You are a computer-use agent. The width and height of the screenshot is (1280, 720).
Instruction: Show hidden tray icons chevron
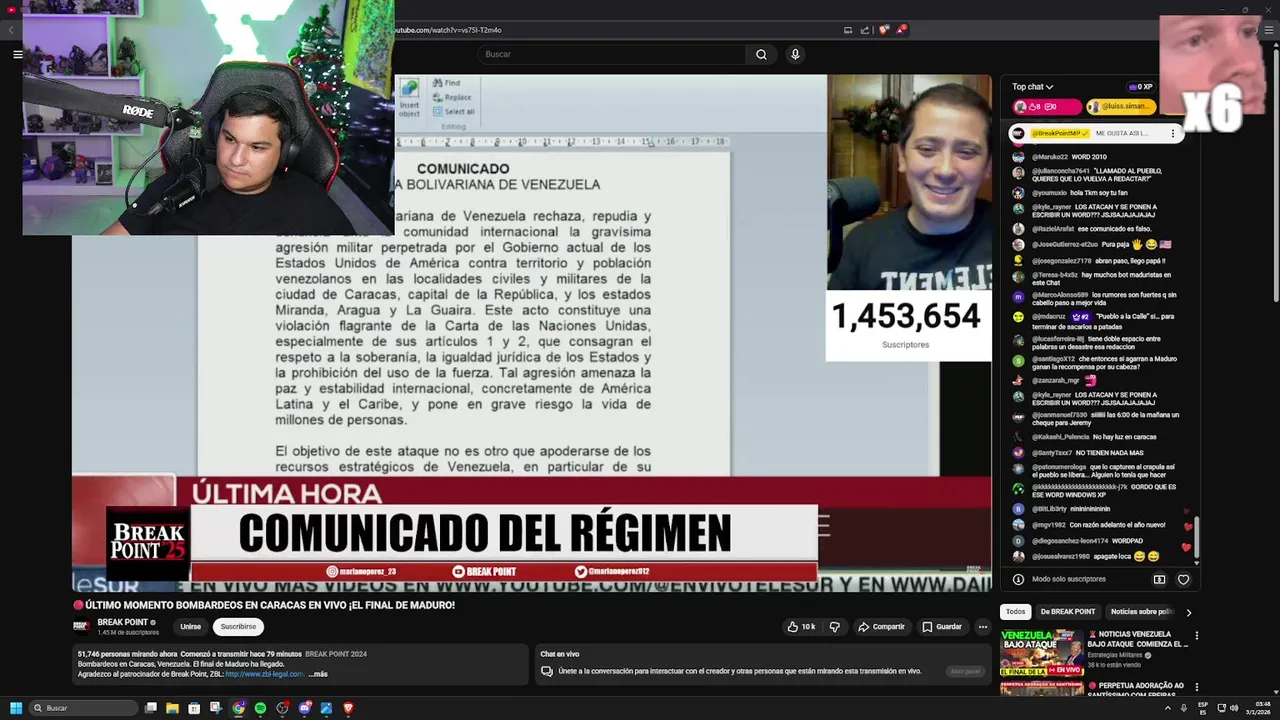(1168, 708)
